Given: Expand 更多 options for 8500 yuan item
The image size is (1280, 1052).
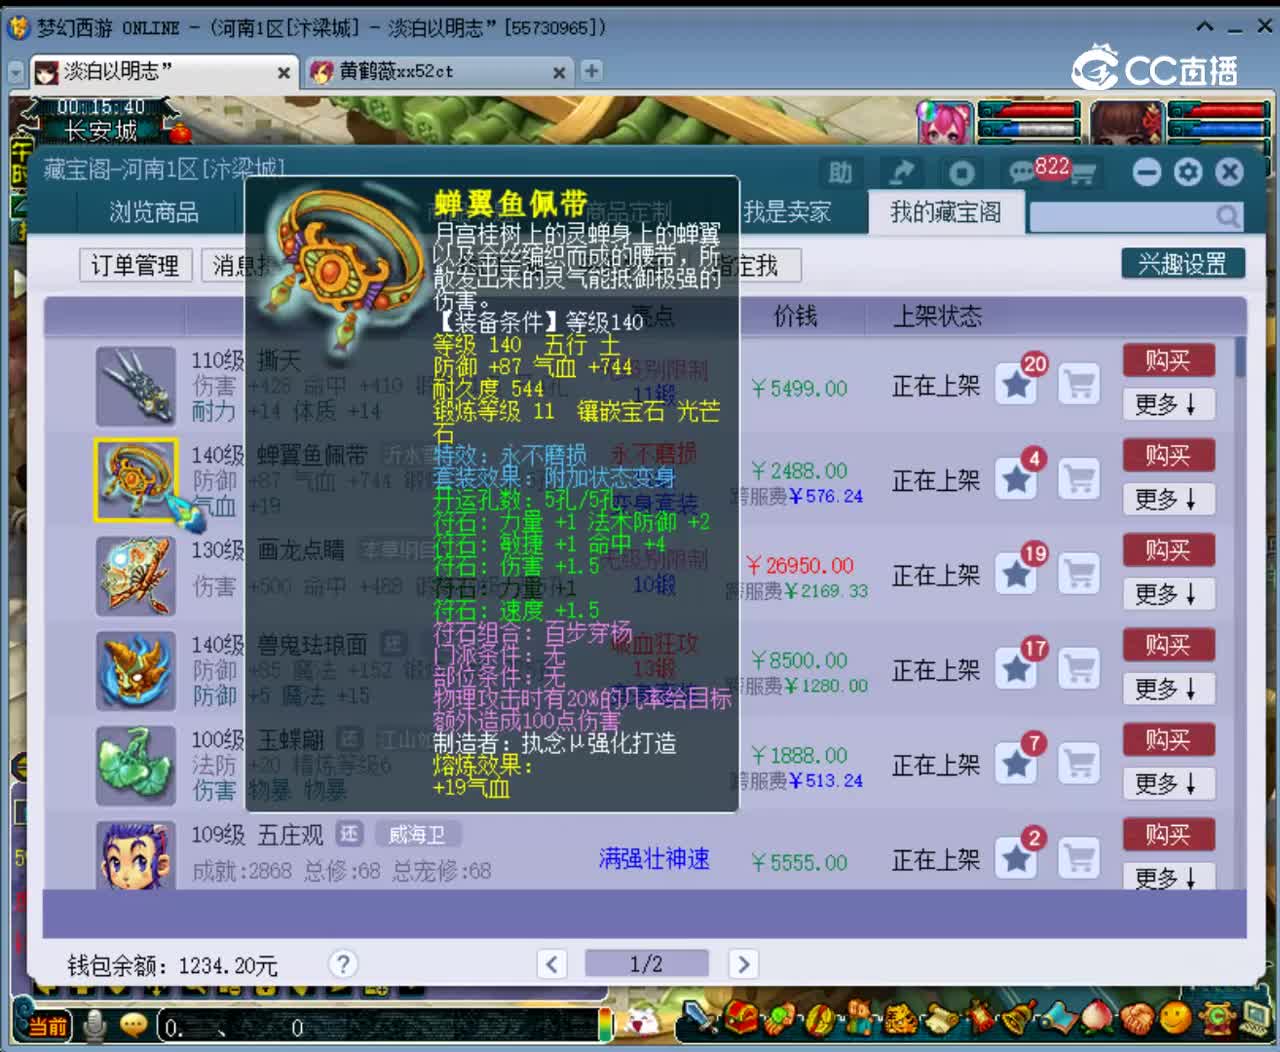Looking at the screenshot, I should tap(1167, 689).
